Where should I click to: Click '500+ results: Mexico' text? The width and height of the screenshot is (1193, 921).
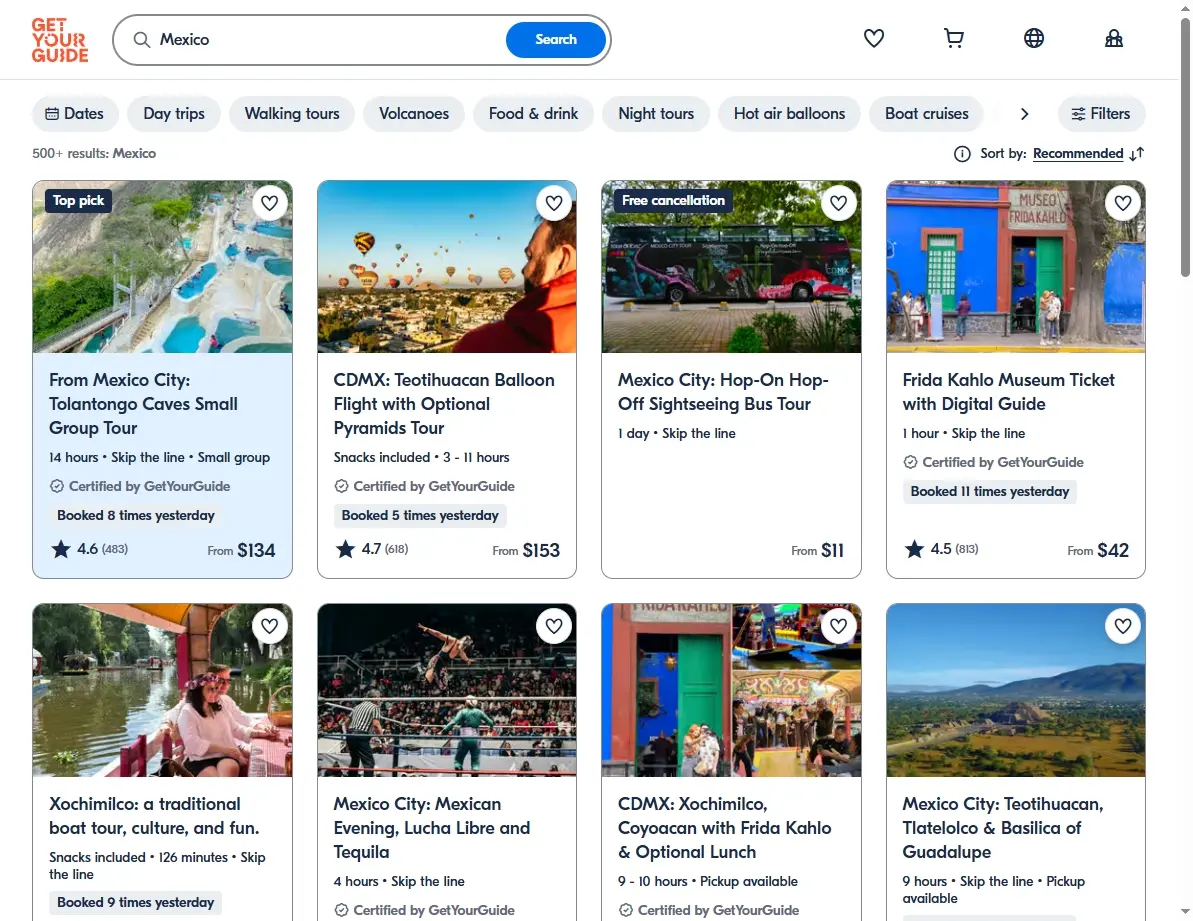coord(94,154)
